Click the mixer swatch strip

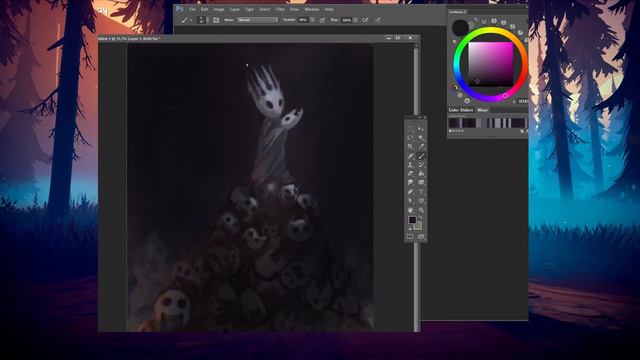coord(488,123)
